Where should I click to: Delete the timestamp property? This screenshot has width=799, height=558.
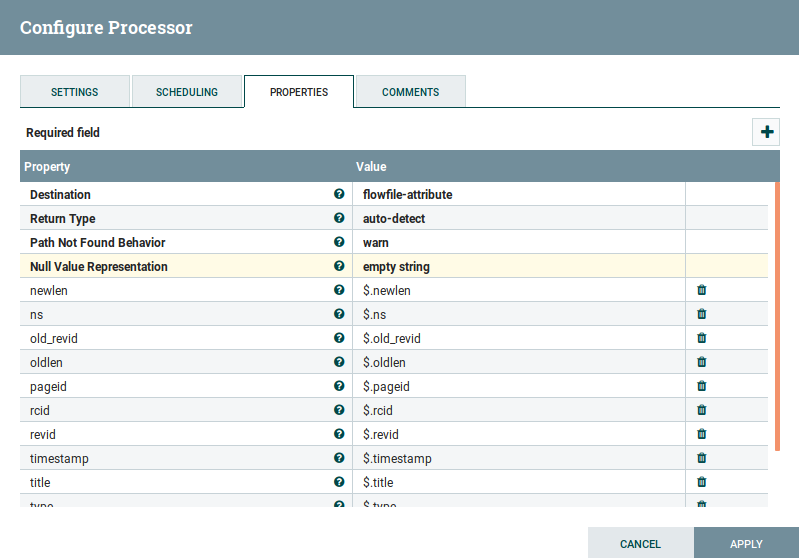702,458
